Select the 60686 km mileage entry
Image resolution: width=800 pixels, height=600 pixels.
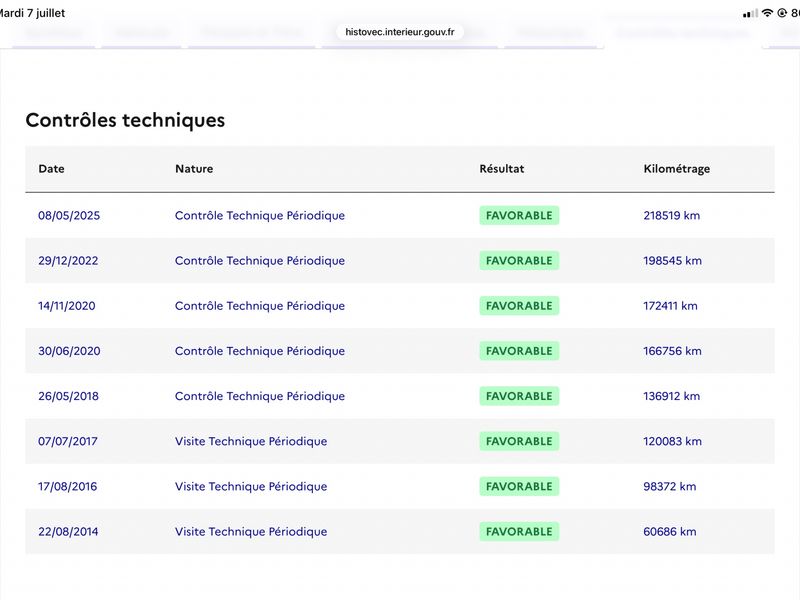(669, 532)
